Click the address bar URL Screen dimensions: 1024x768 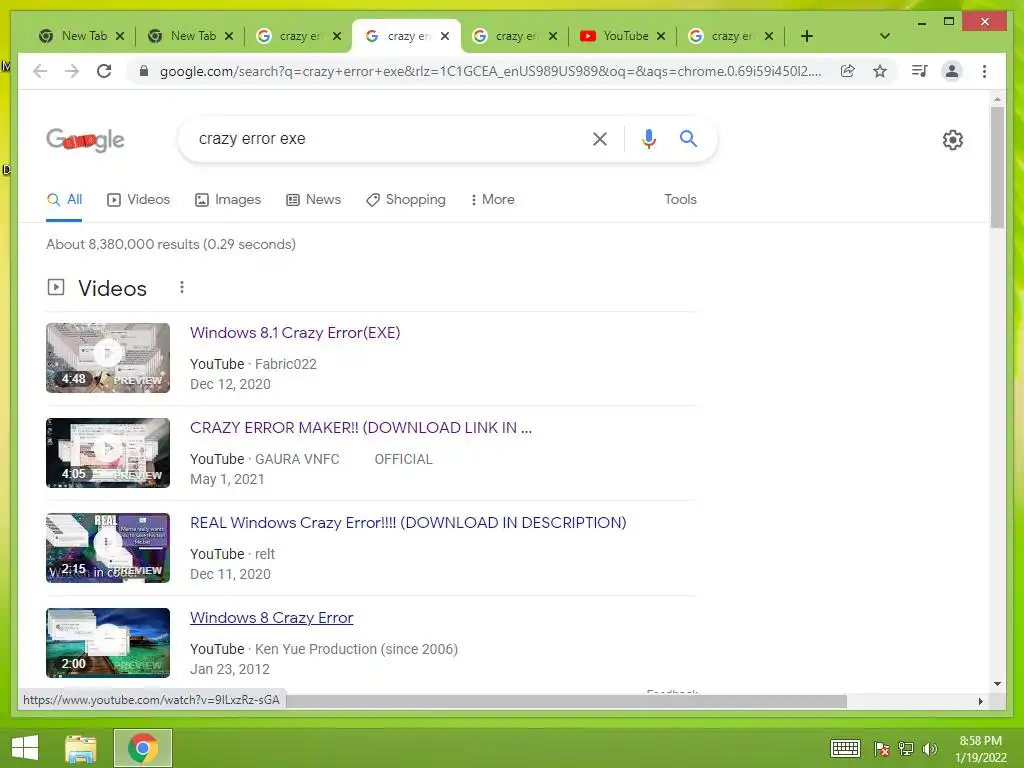point(490,71)
